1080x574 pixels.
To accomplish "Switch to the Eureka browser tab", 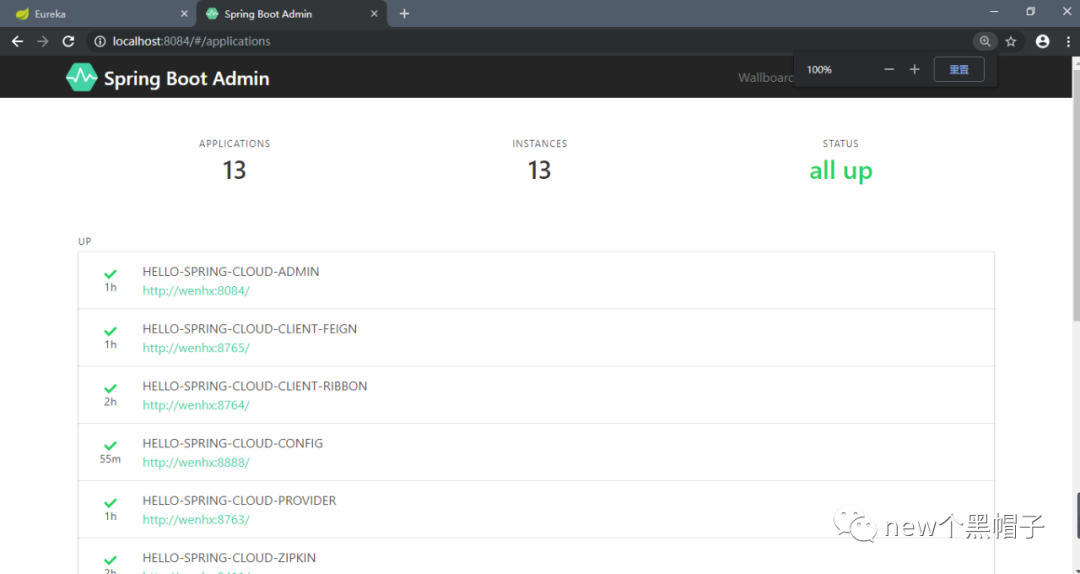I will (x=100, y=14).
